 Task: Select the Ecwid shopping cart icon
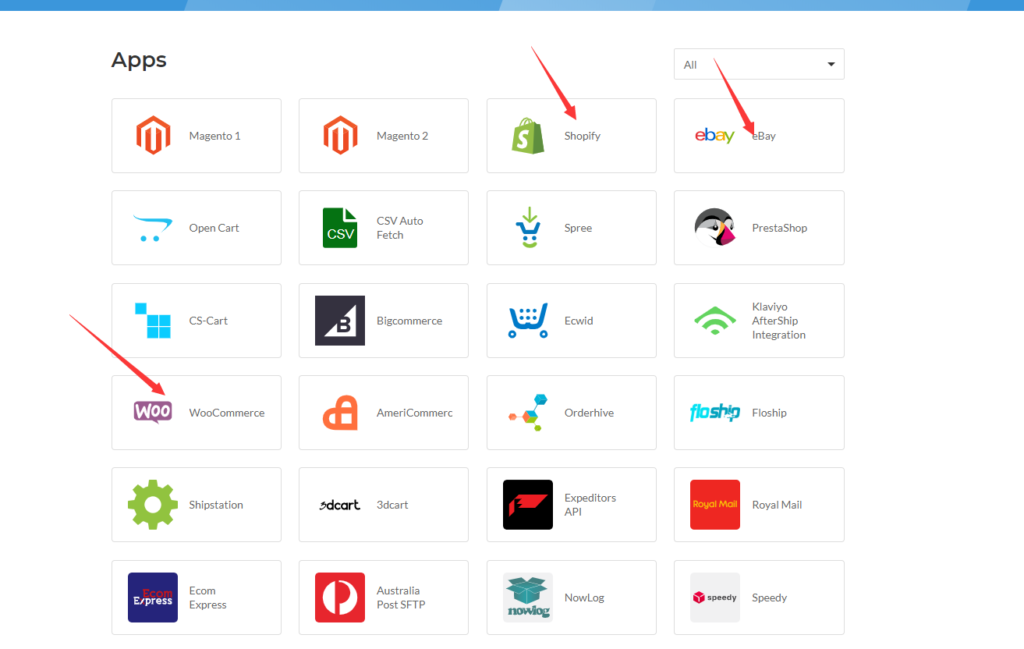pyautogui.click(x=528, y=321)
